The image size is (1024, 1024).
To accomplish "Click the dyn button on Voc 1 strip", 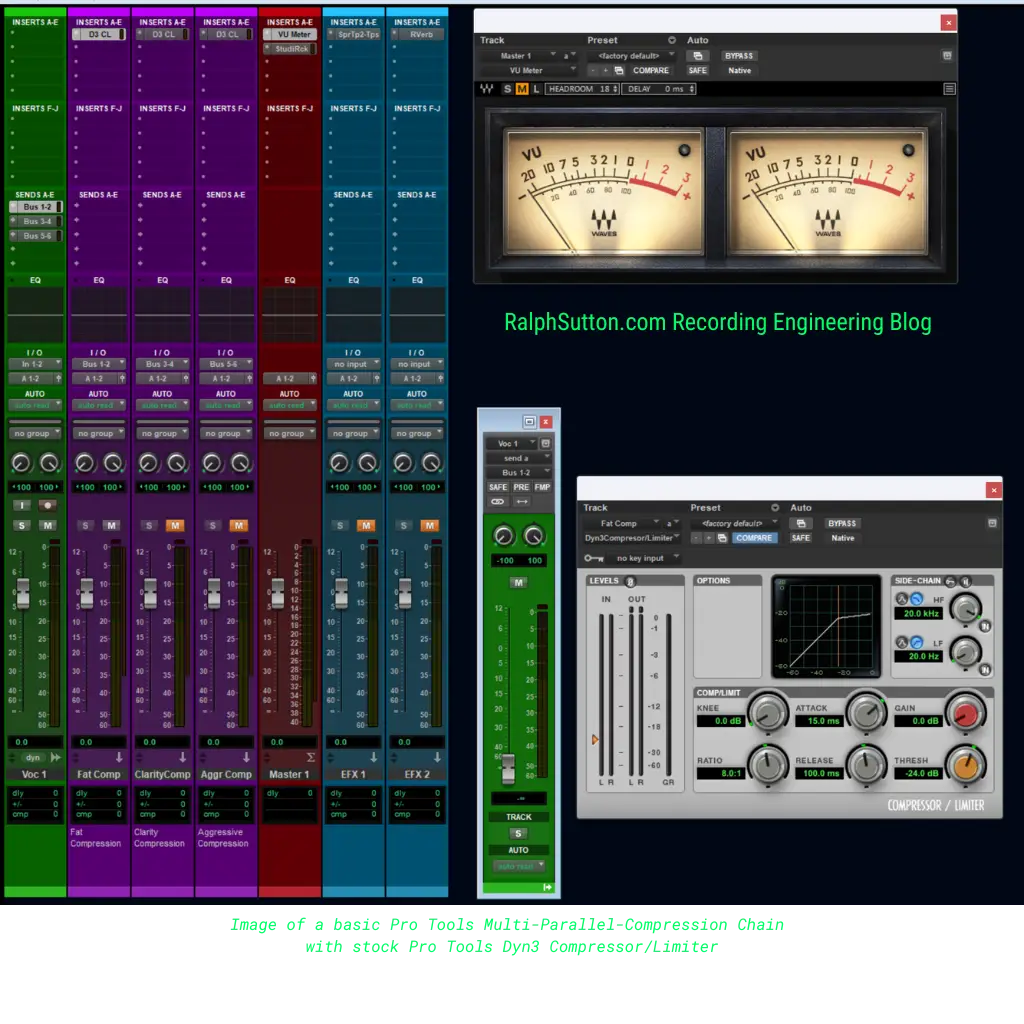I will click(x=33, y=758).
